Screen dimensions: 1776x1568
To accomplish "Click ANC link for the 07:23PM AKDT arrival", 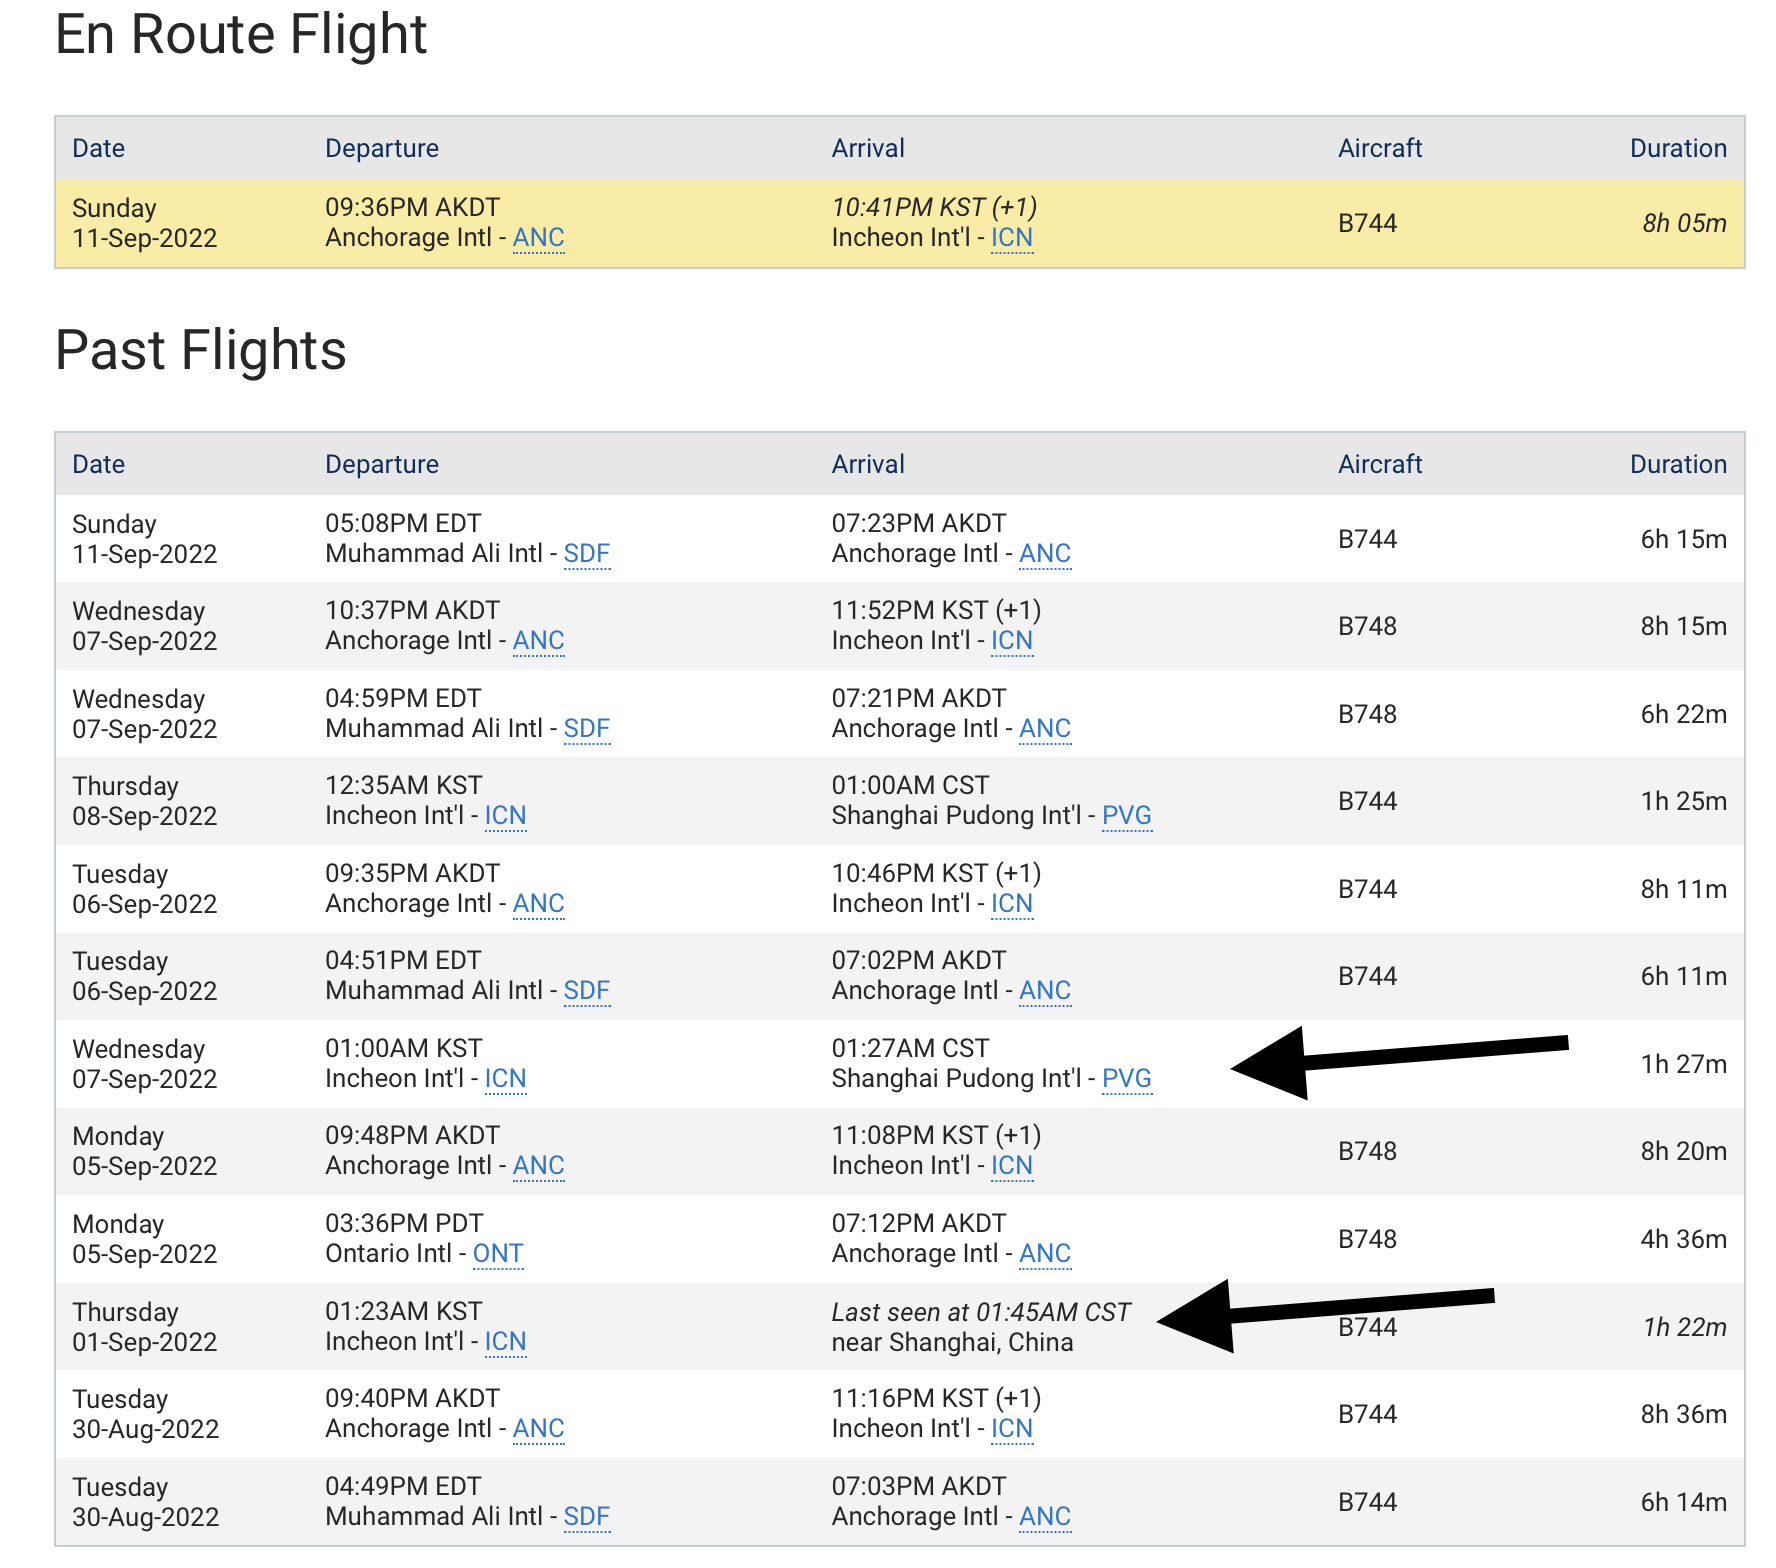I will 1044,554.
